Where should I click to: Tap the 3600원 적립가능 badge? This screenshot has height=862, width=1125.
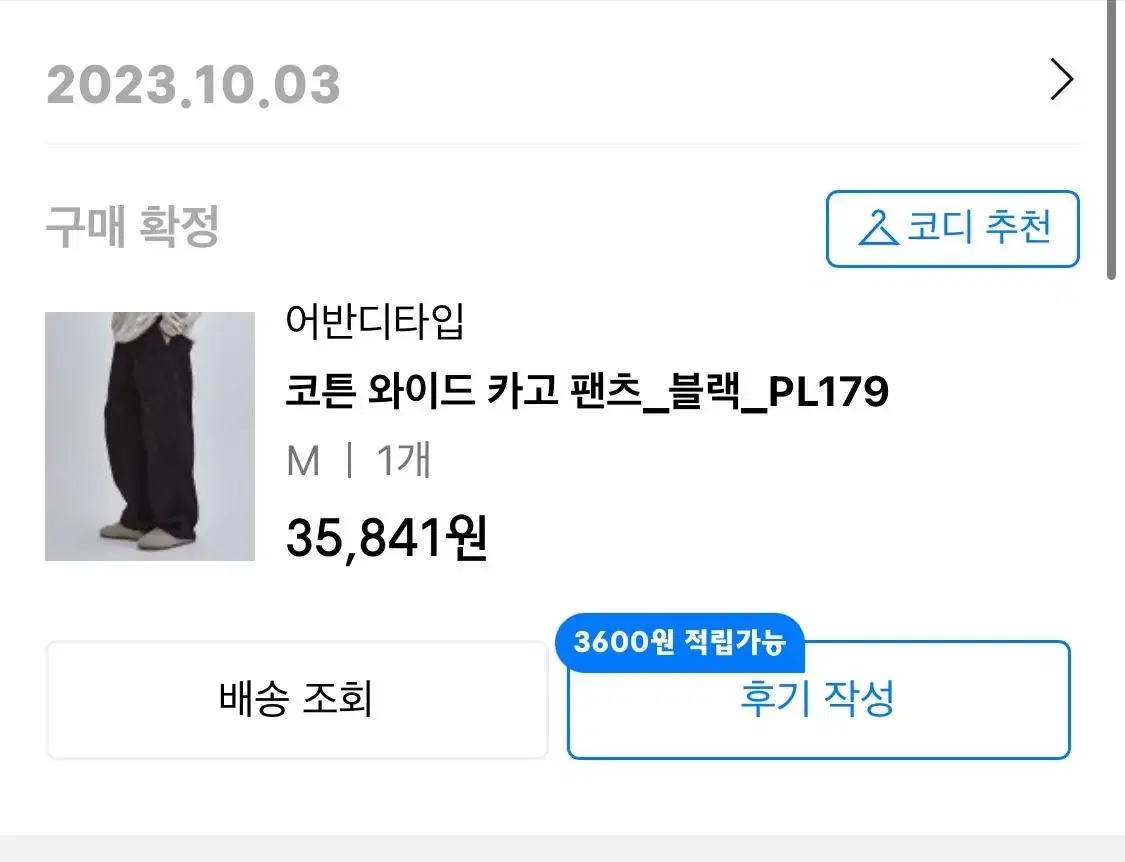coord(679,642)
